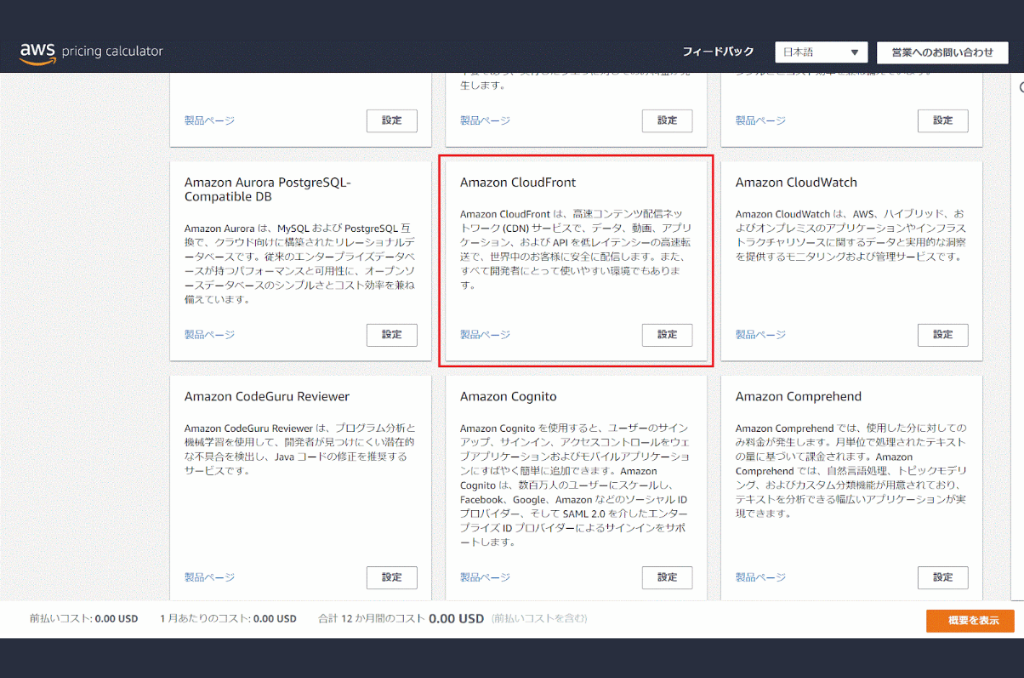Click 設定 on the Amazon Comprehend card
The height and width of the screenshot is (678, 1024).
tap(942, 577)
